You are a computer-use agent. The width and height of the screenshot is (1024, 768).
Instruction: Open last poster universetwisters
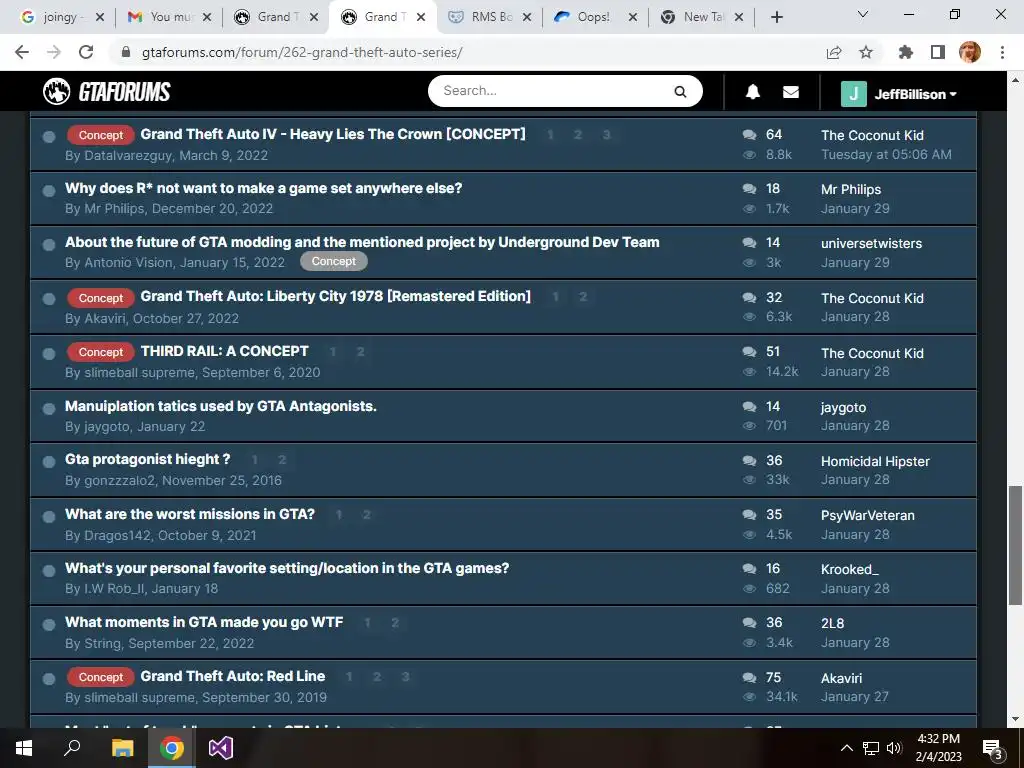(871, 243)
